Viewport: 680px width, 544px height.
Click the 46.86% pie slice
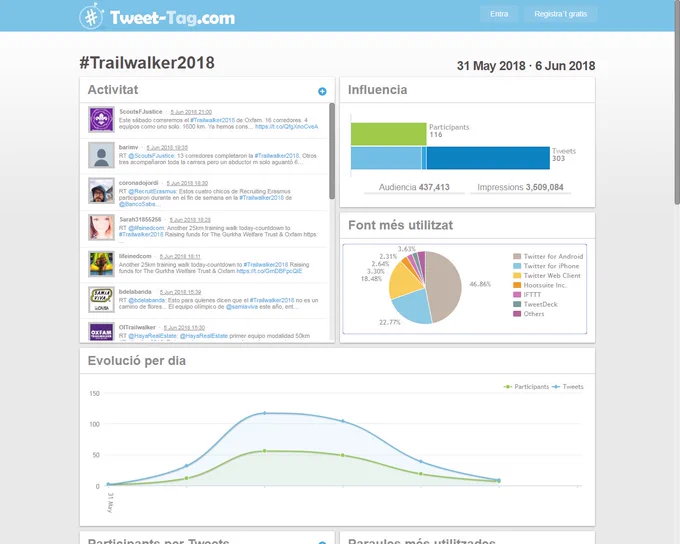445,286
